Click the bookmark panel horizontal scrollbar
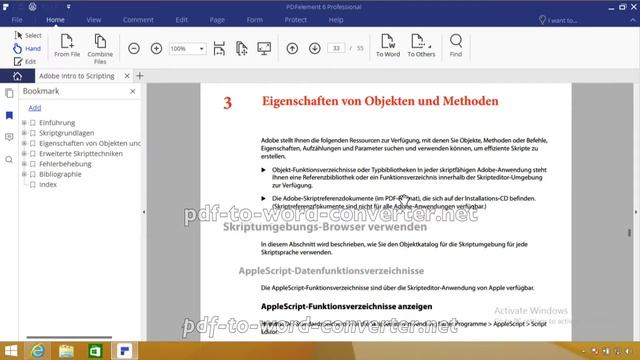Image resolution: width=640 pixels, height=360 pixels. (69, 337)
